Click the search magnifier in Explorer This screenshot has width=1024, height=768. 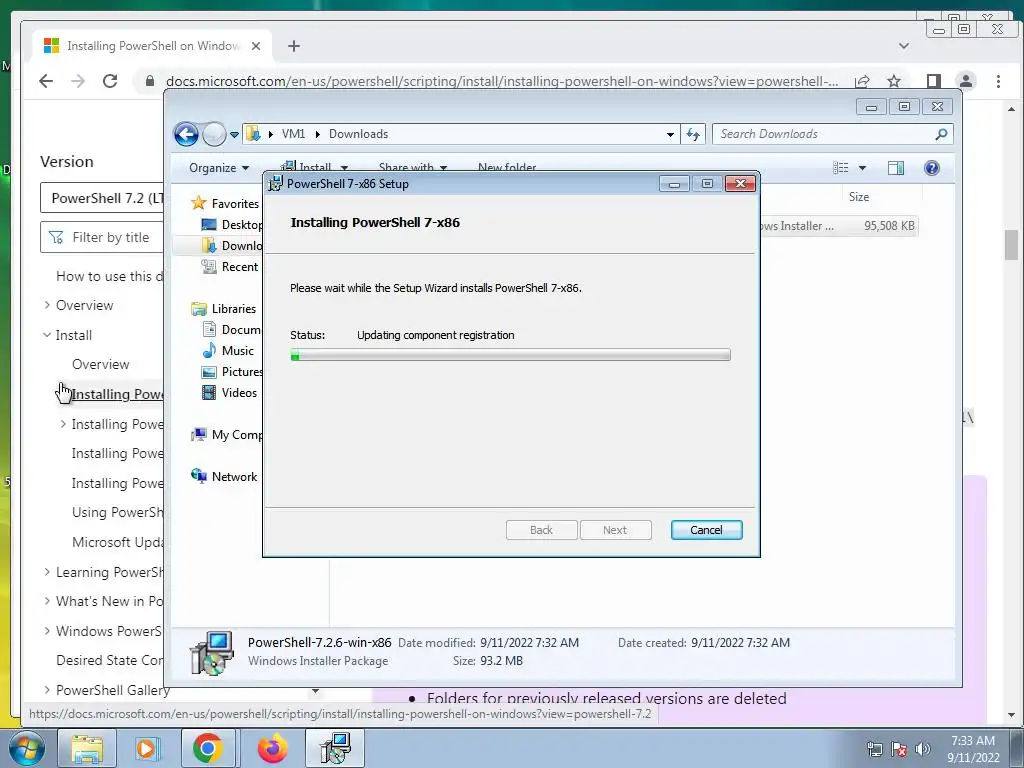[941, 134]
